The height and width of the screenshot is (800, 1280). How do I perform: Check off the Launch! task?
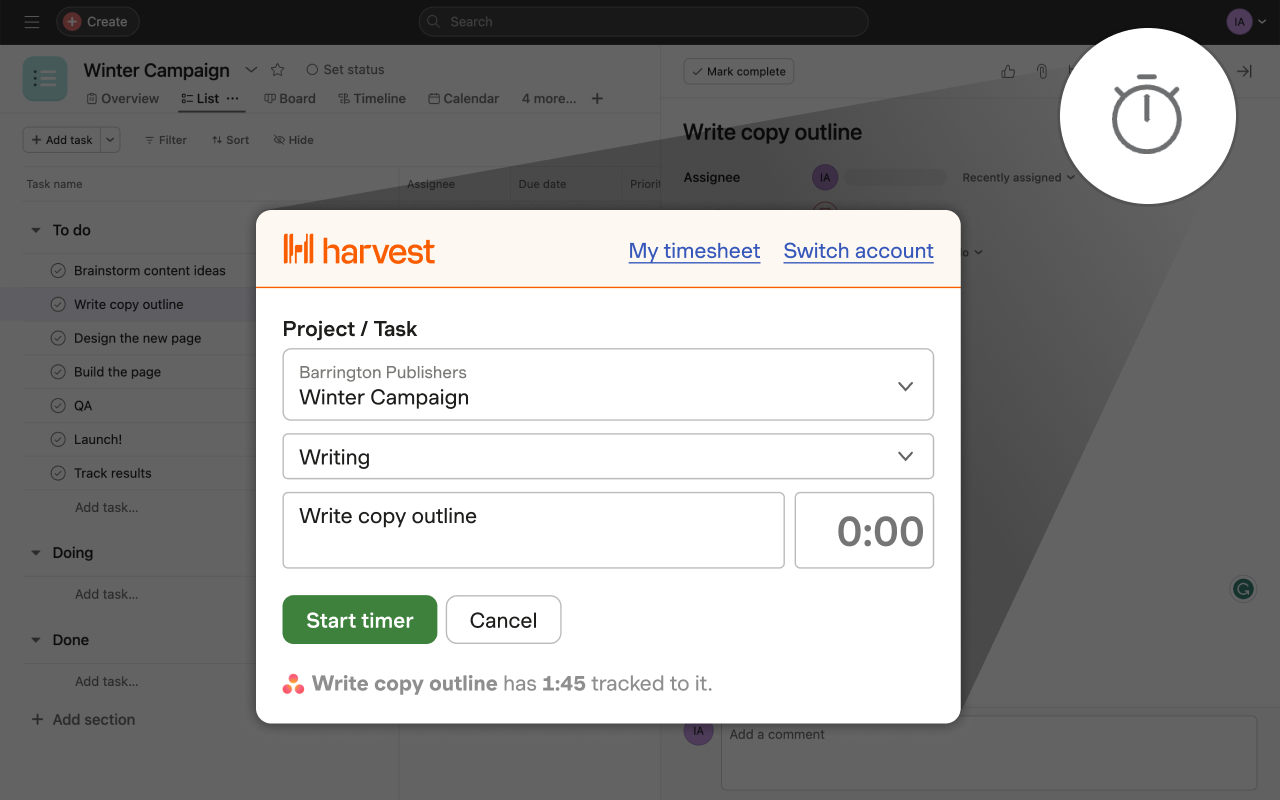pyautogui.click(x=57, y=439)
